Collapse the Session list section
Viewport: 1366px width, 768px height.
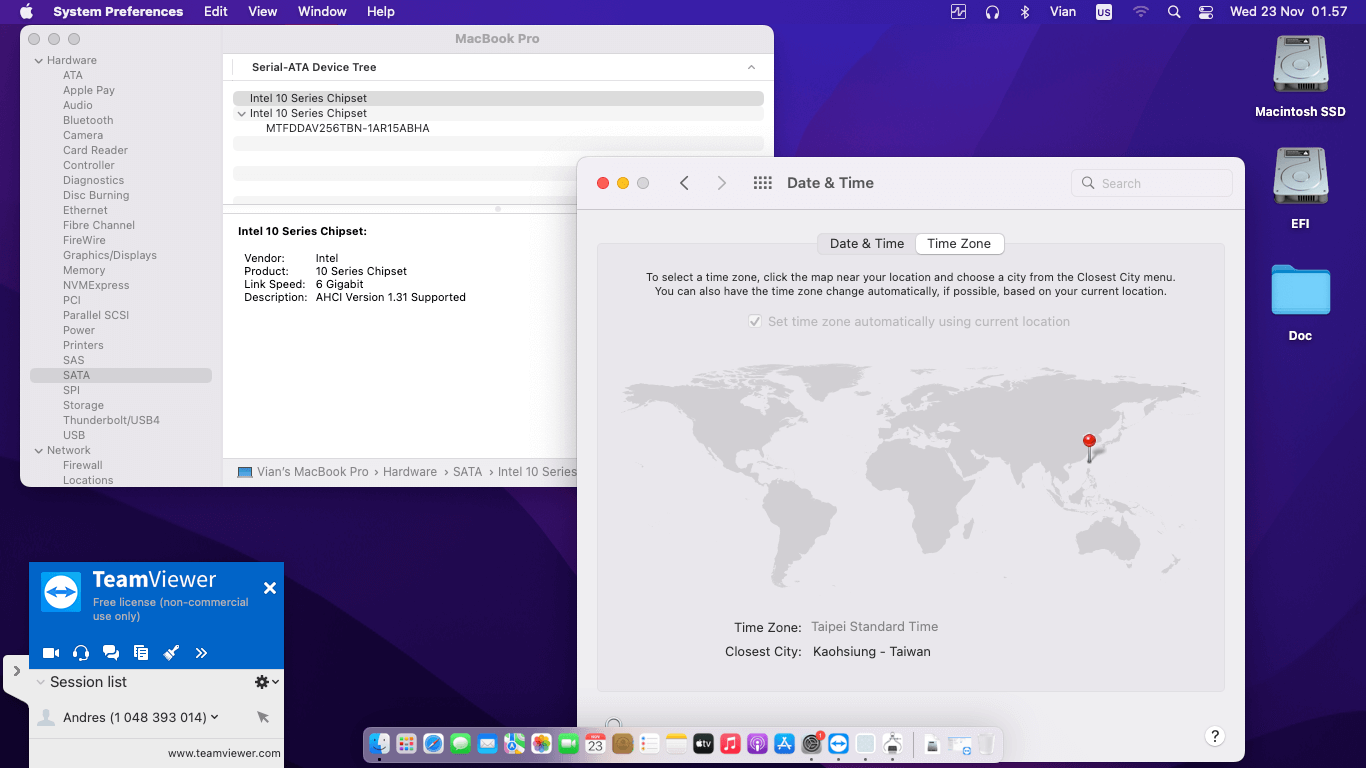(41, 682)
